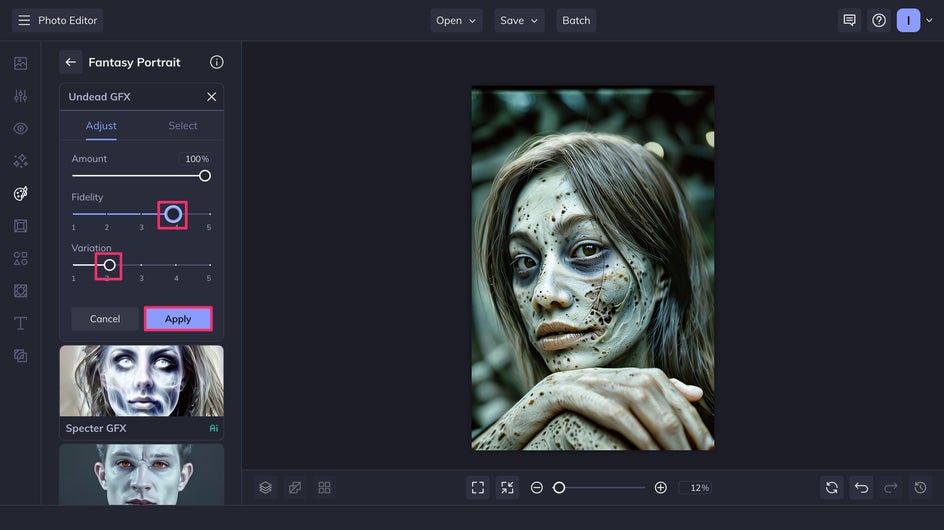Zoom out with the minus icon
Image resolution: width=944 pixels, height=530 pixels.
point(536,487)
